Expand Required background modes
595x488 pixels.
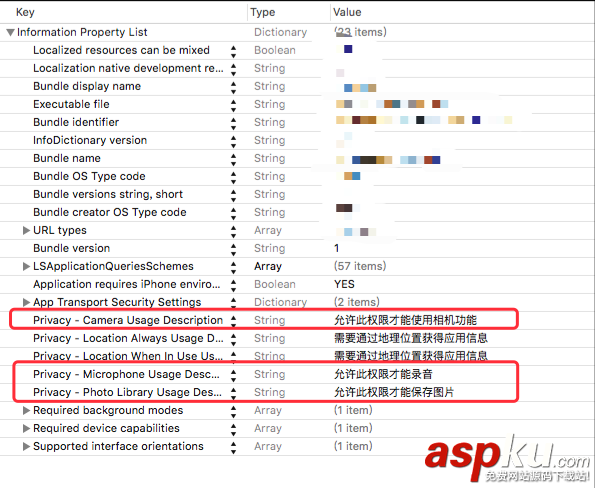tap(26, 410)
